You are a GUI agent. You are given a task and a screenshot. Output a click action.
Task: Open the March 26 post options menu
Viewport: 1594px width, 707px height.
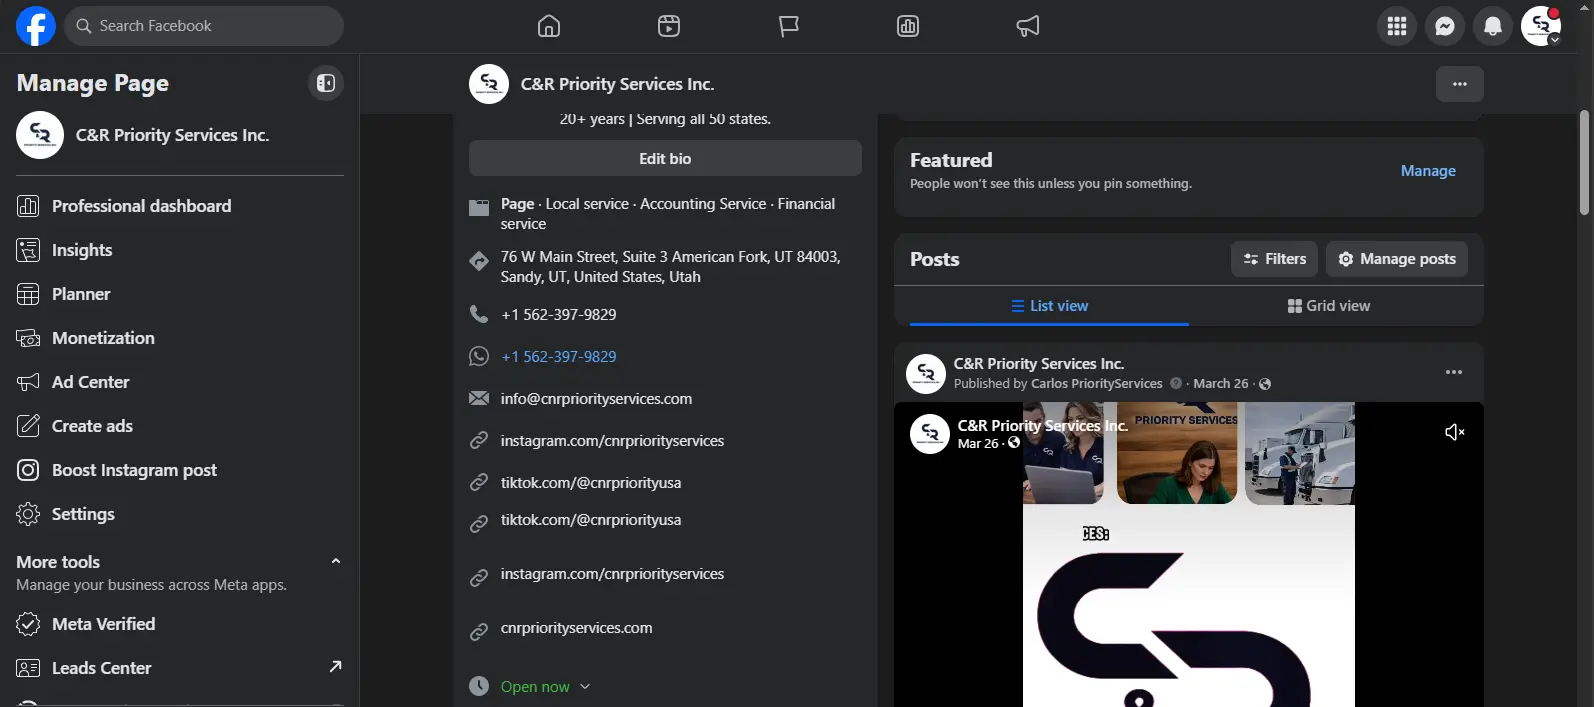pyautogui.click(x=1454, y=372)
